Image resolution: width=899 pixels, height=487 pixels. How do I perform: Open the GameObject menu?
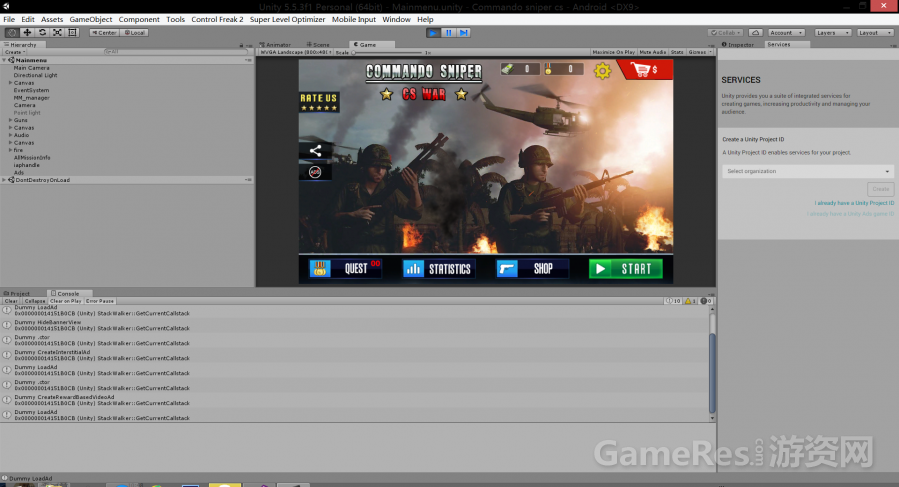tap(91, 20)
